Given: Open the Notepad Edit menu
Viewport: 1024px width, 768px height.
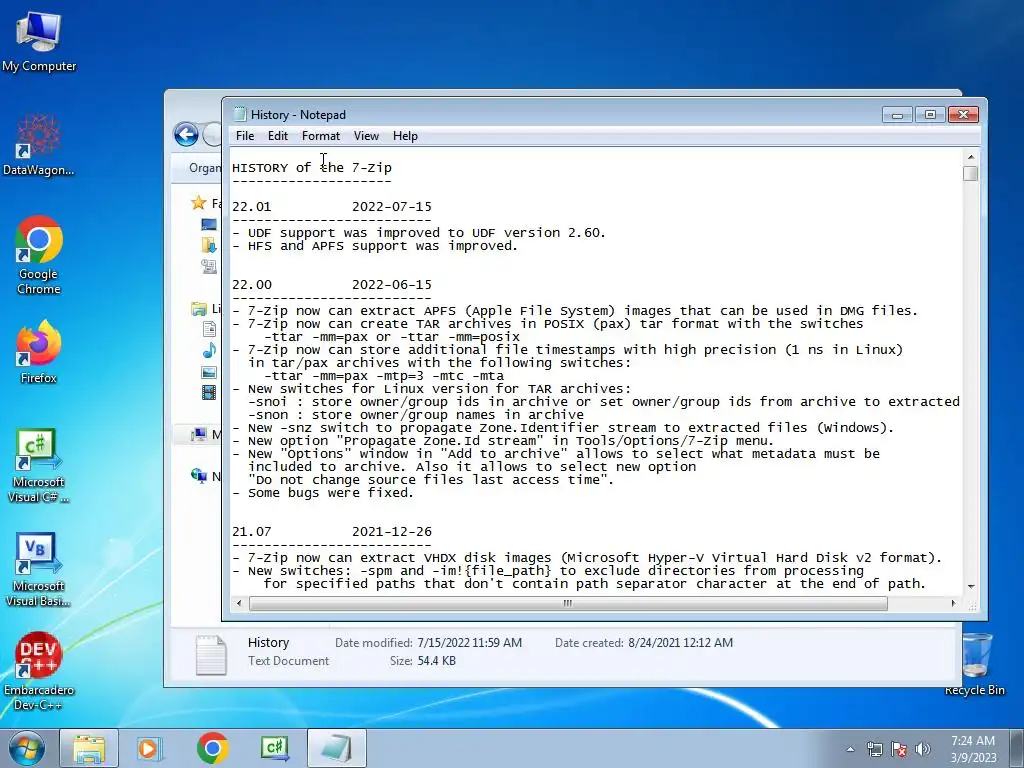Looking at the screenshot, I should (278, 136).
